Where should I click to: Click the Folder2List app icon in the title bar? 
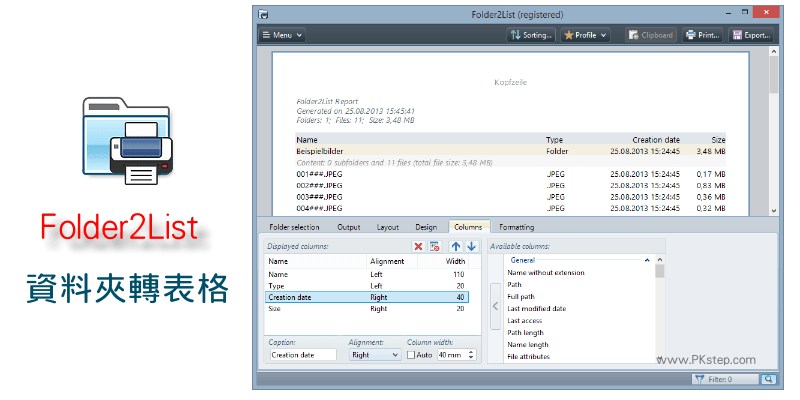tap(263, 14)
